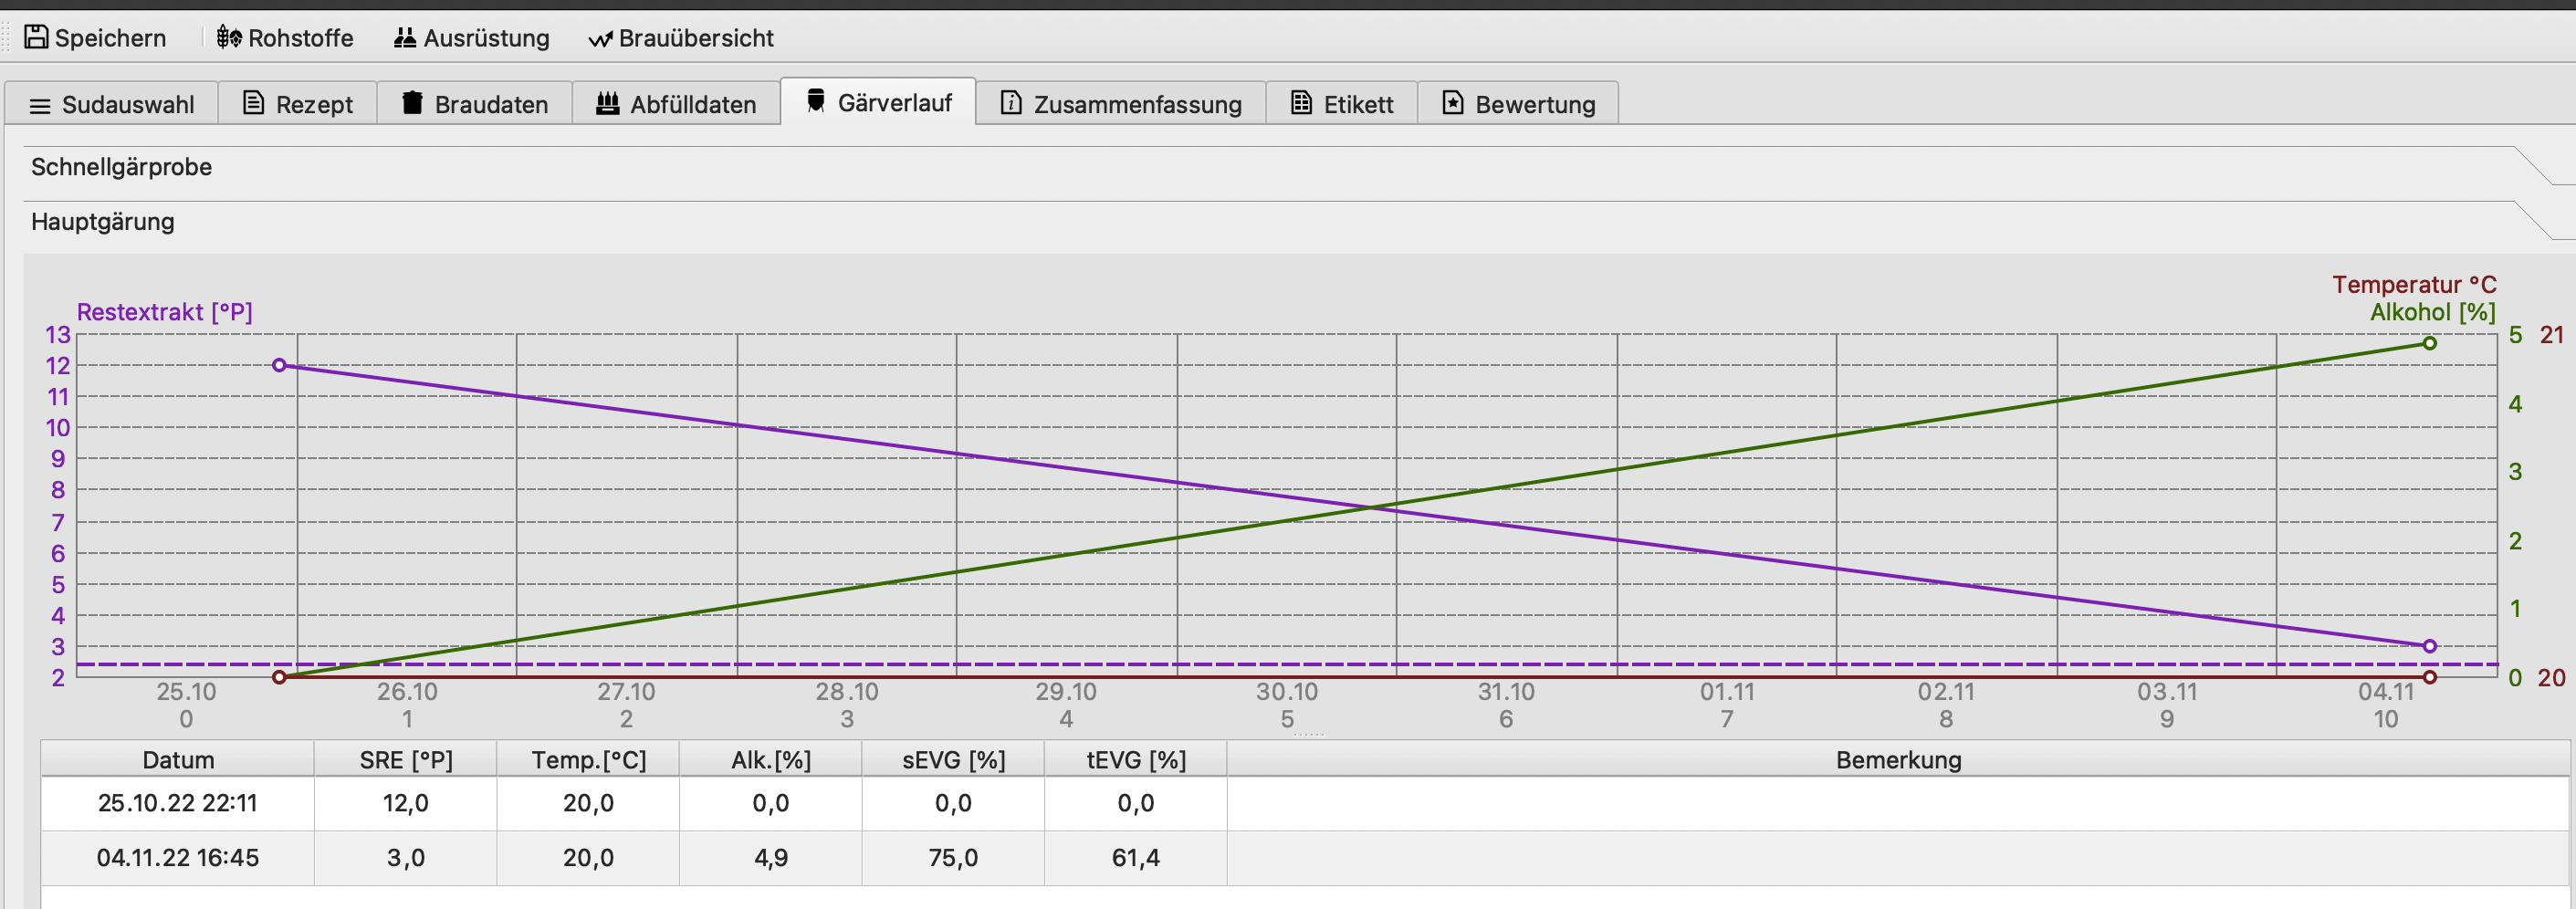Open Rohstoffe via its hops icon
The image size is (2576, 909).
(229, 38)
